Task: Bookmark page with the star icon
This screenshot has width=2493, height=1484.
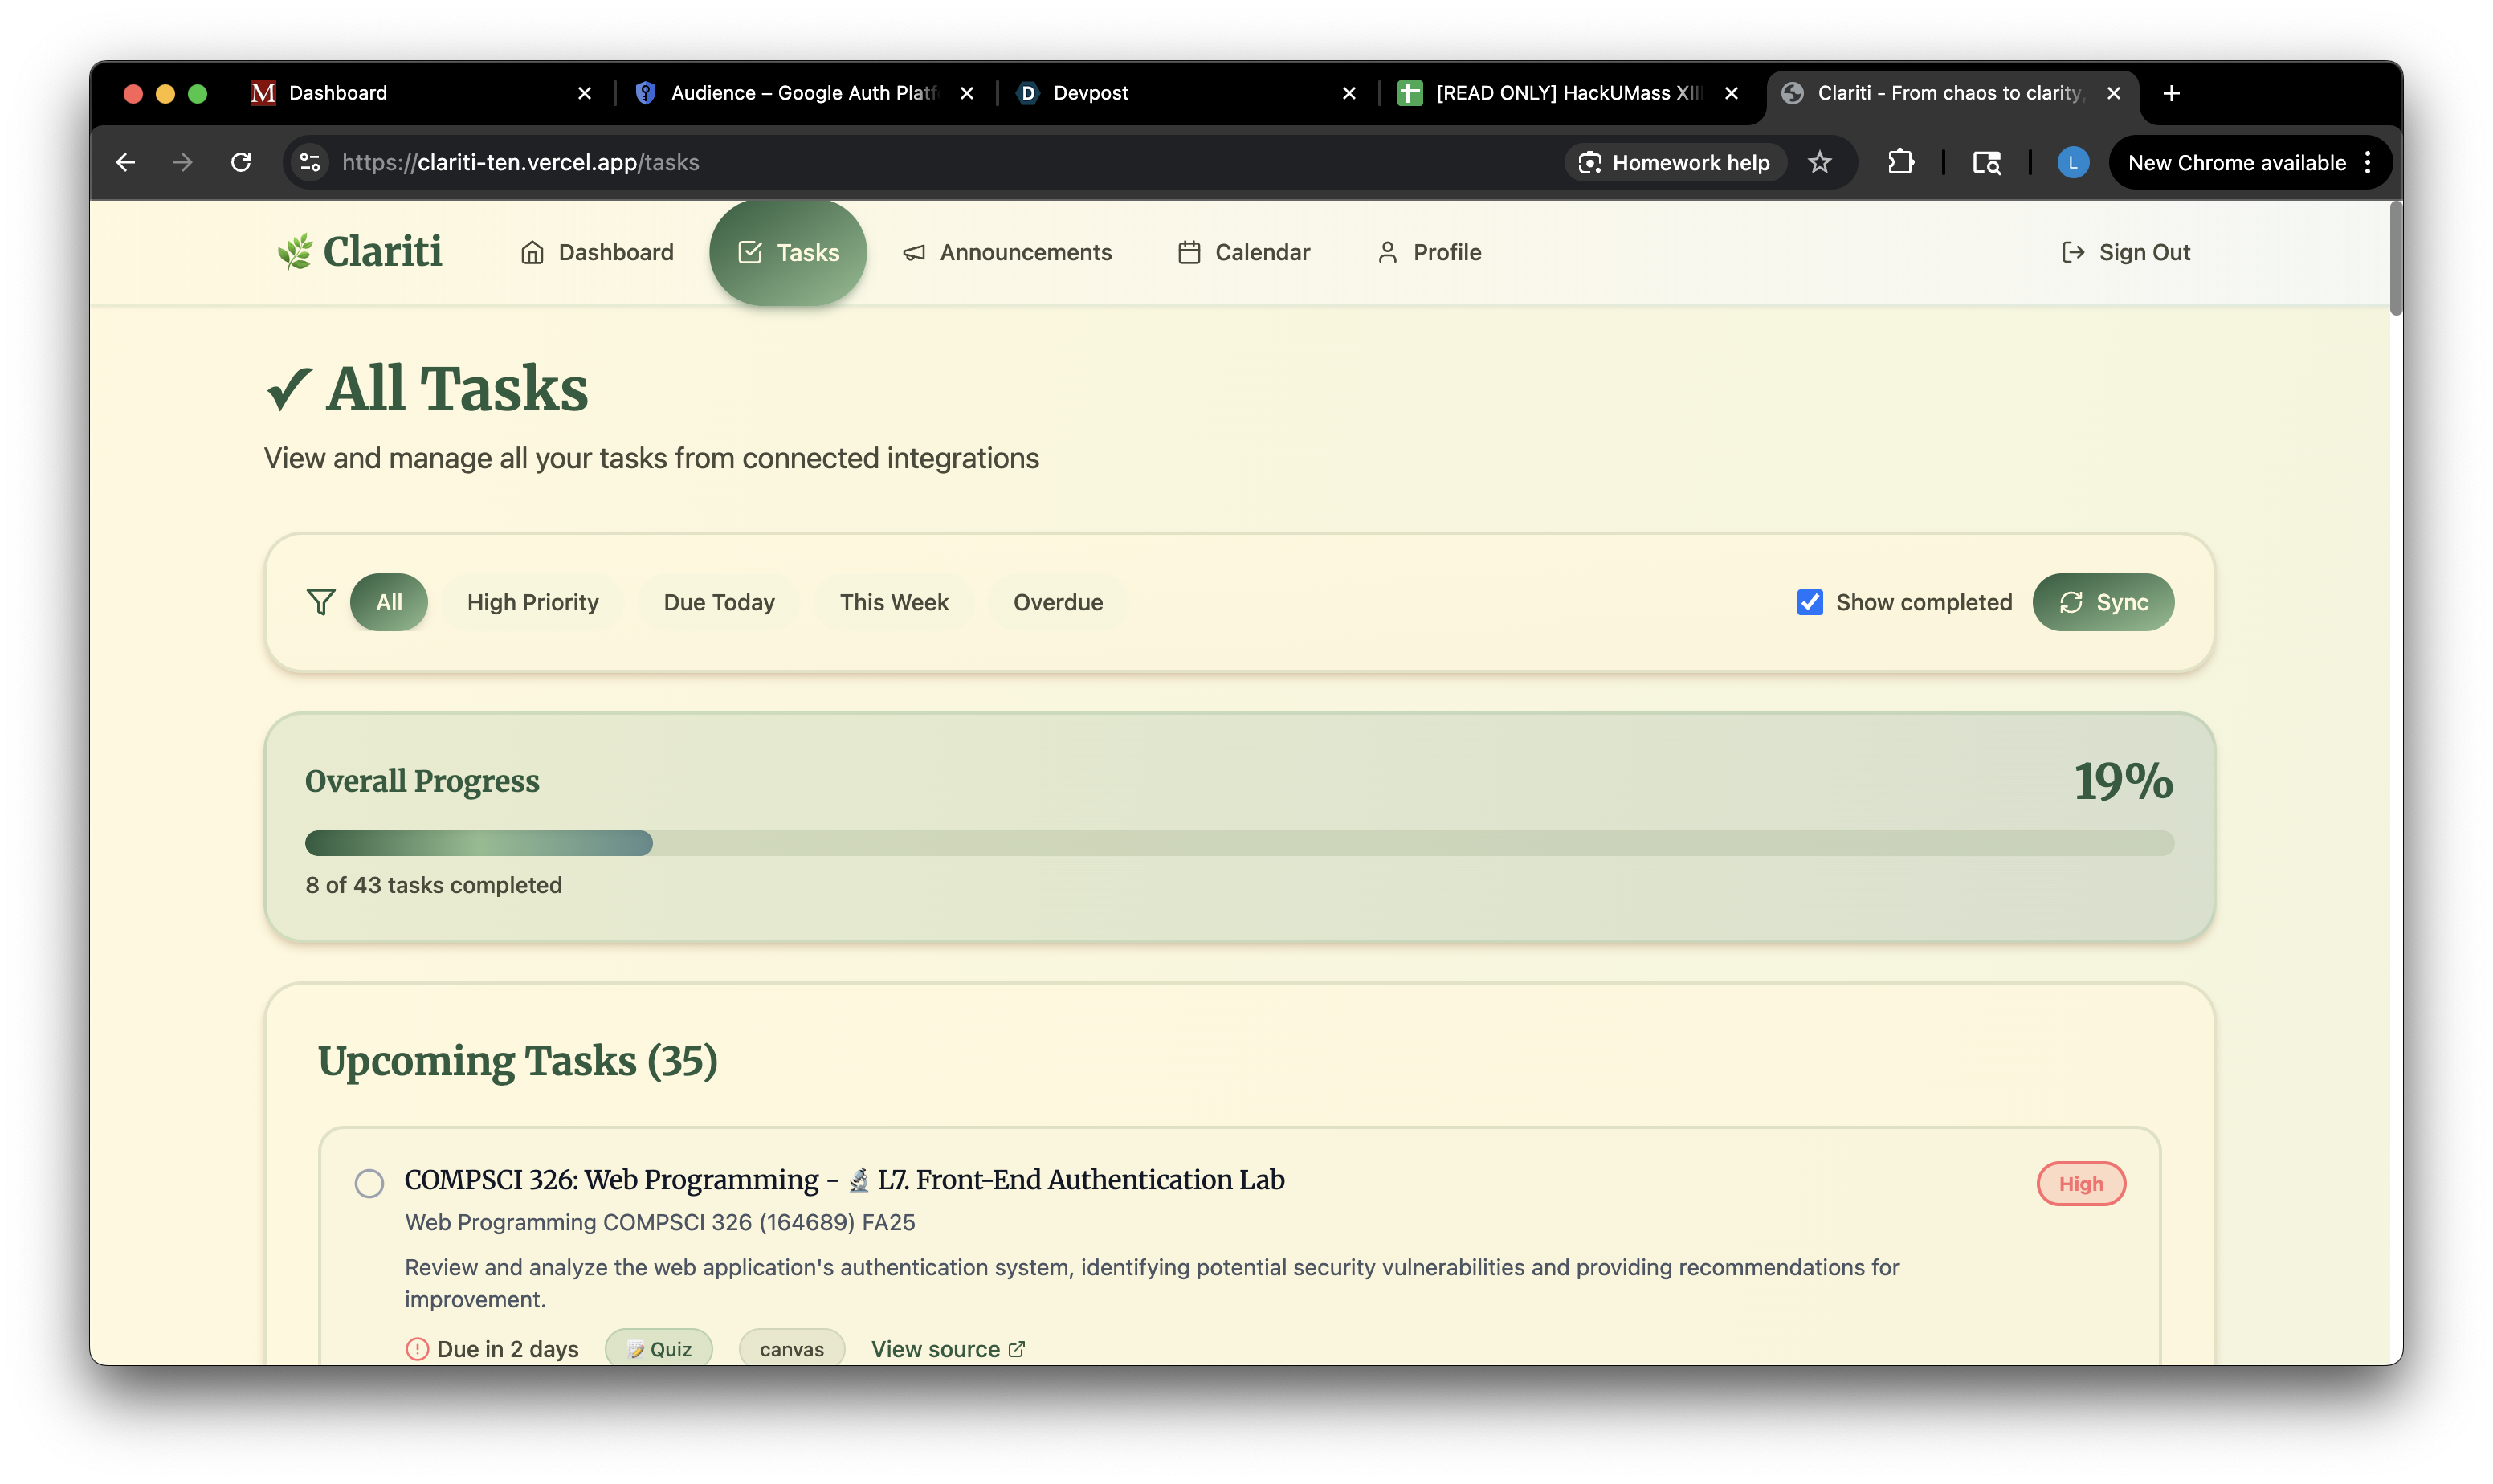Action: point(1819,162)
